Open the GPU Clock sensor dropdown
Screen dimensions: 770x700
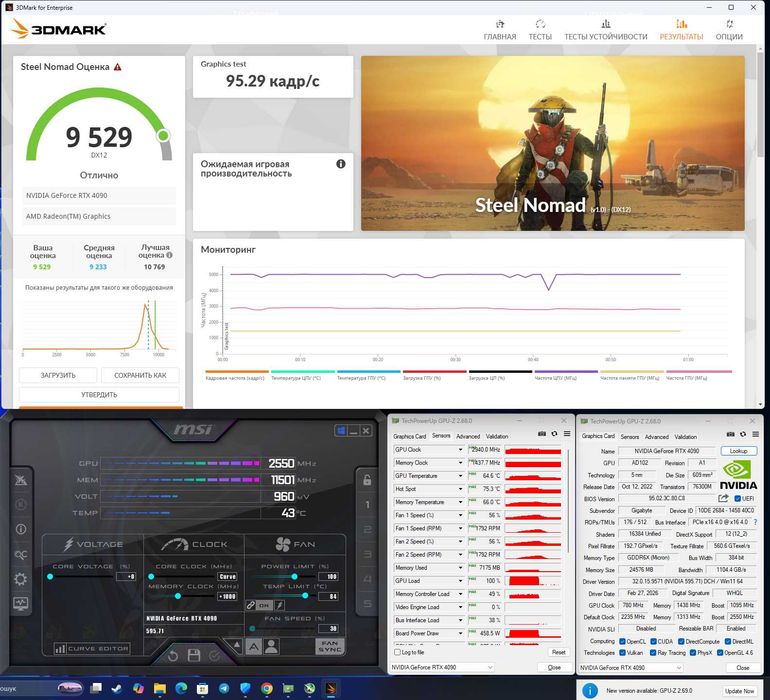pos(461,449)
